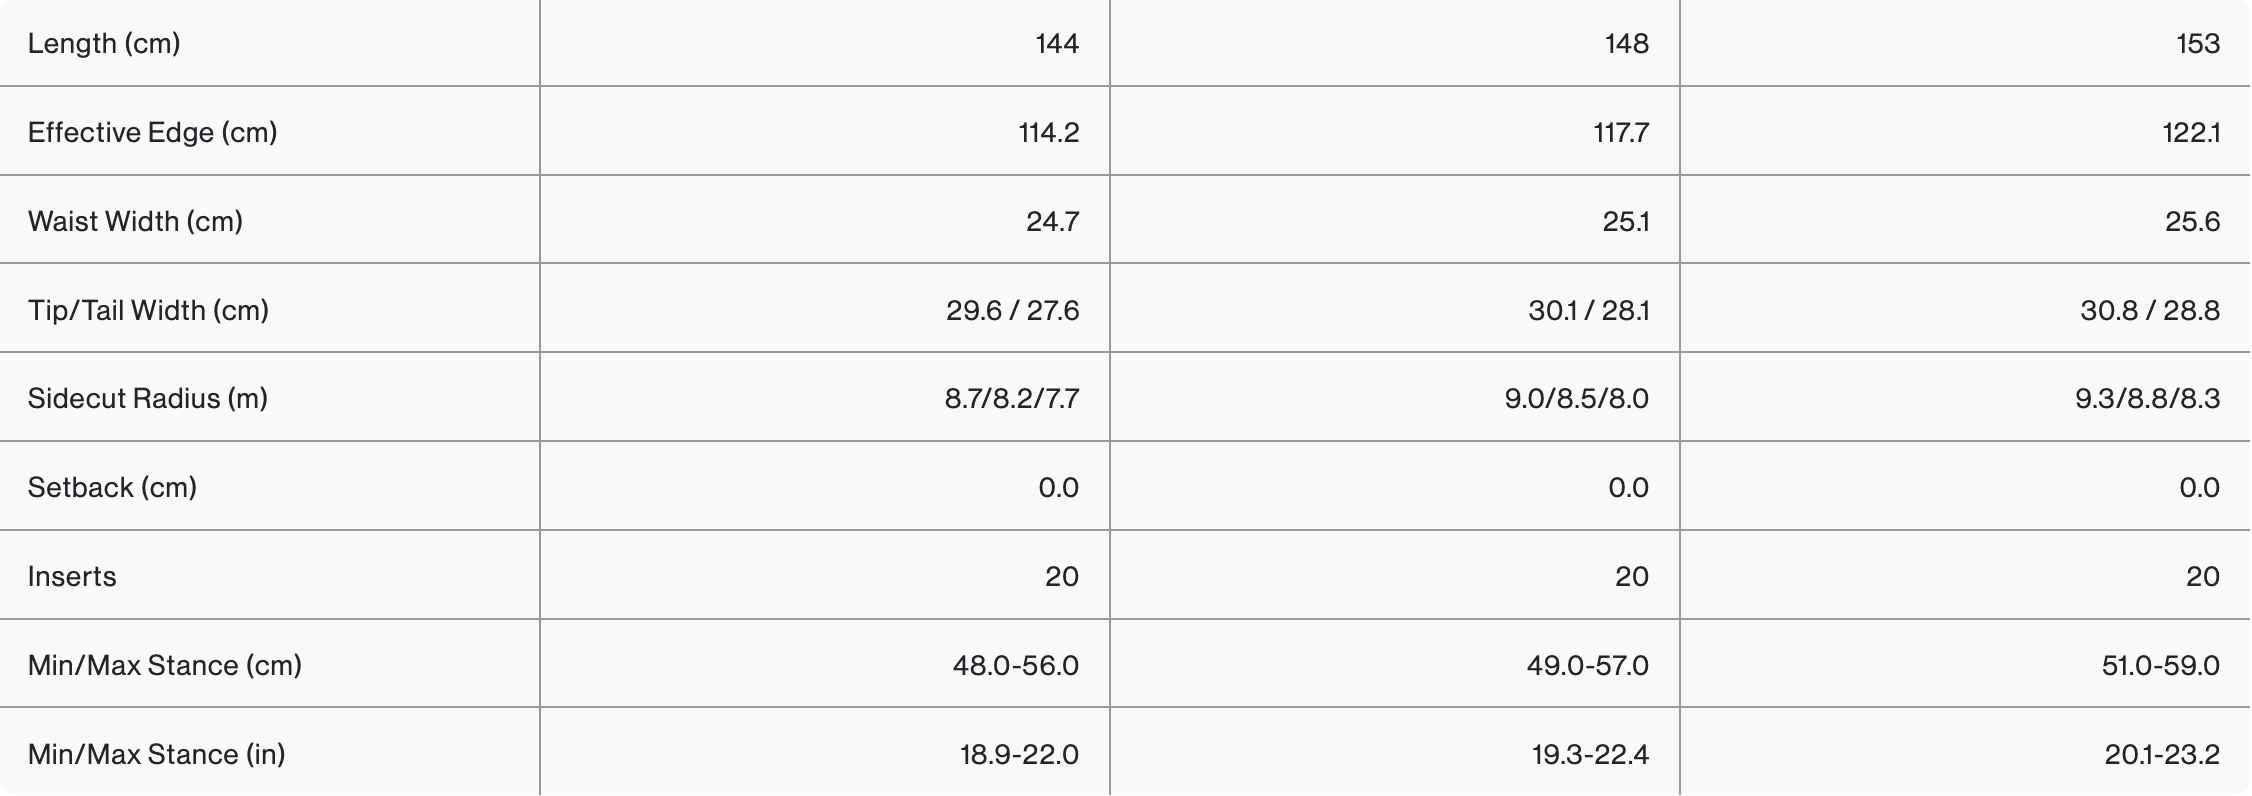Viewport: 2252px width, 796px height.
Task: Select the 148 length column value
Action: coord(1627,44)
